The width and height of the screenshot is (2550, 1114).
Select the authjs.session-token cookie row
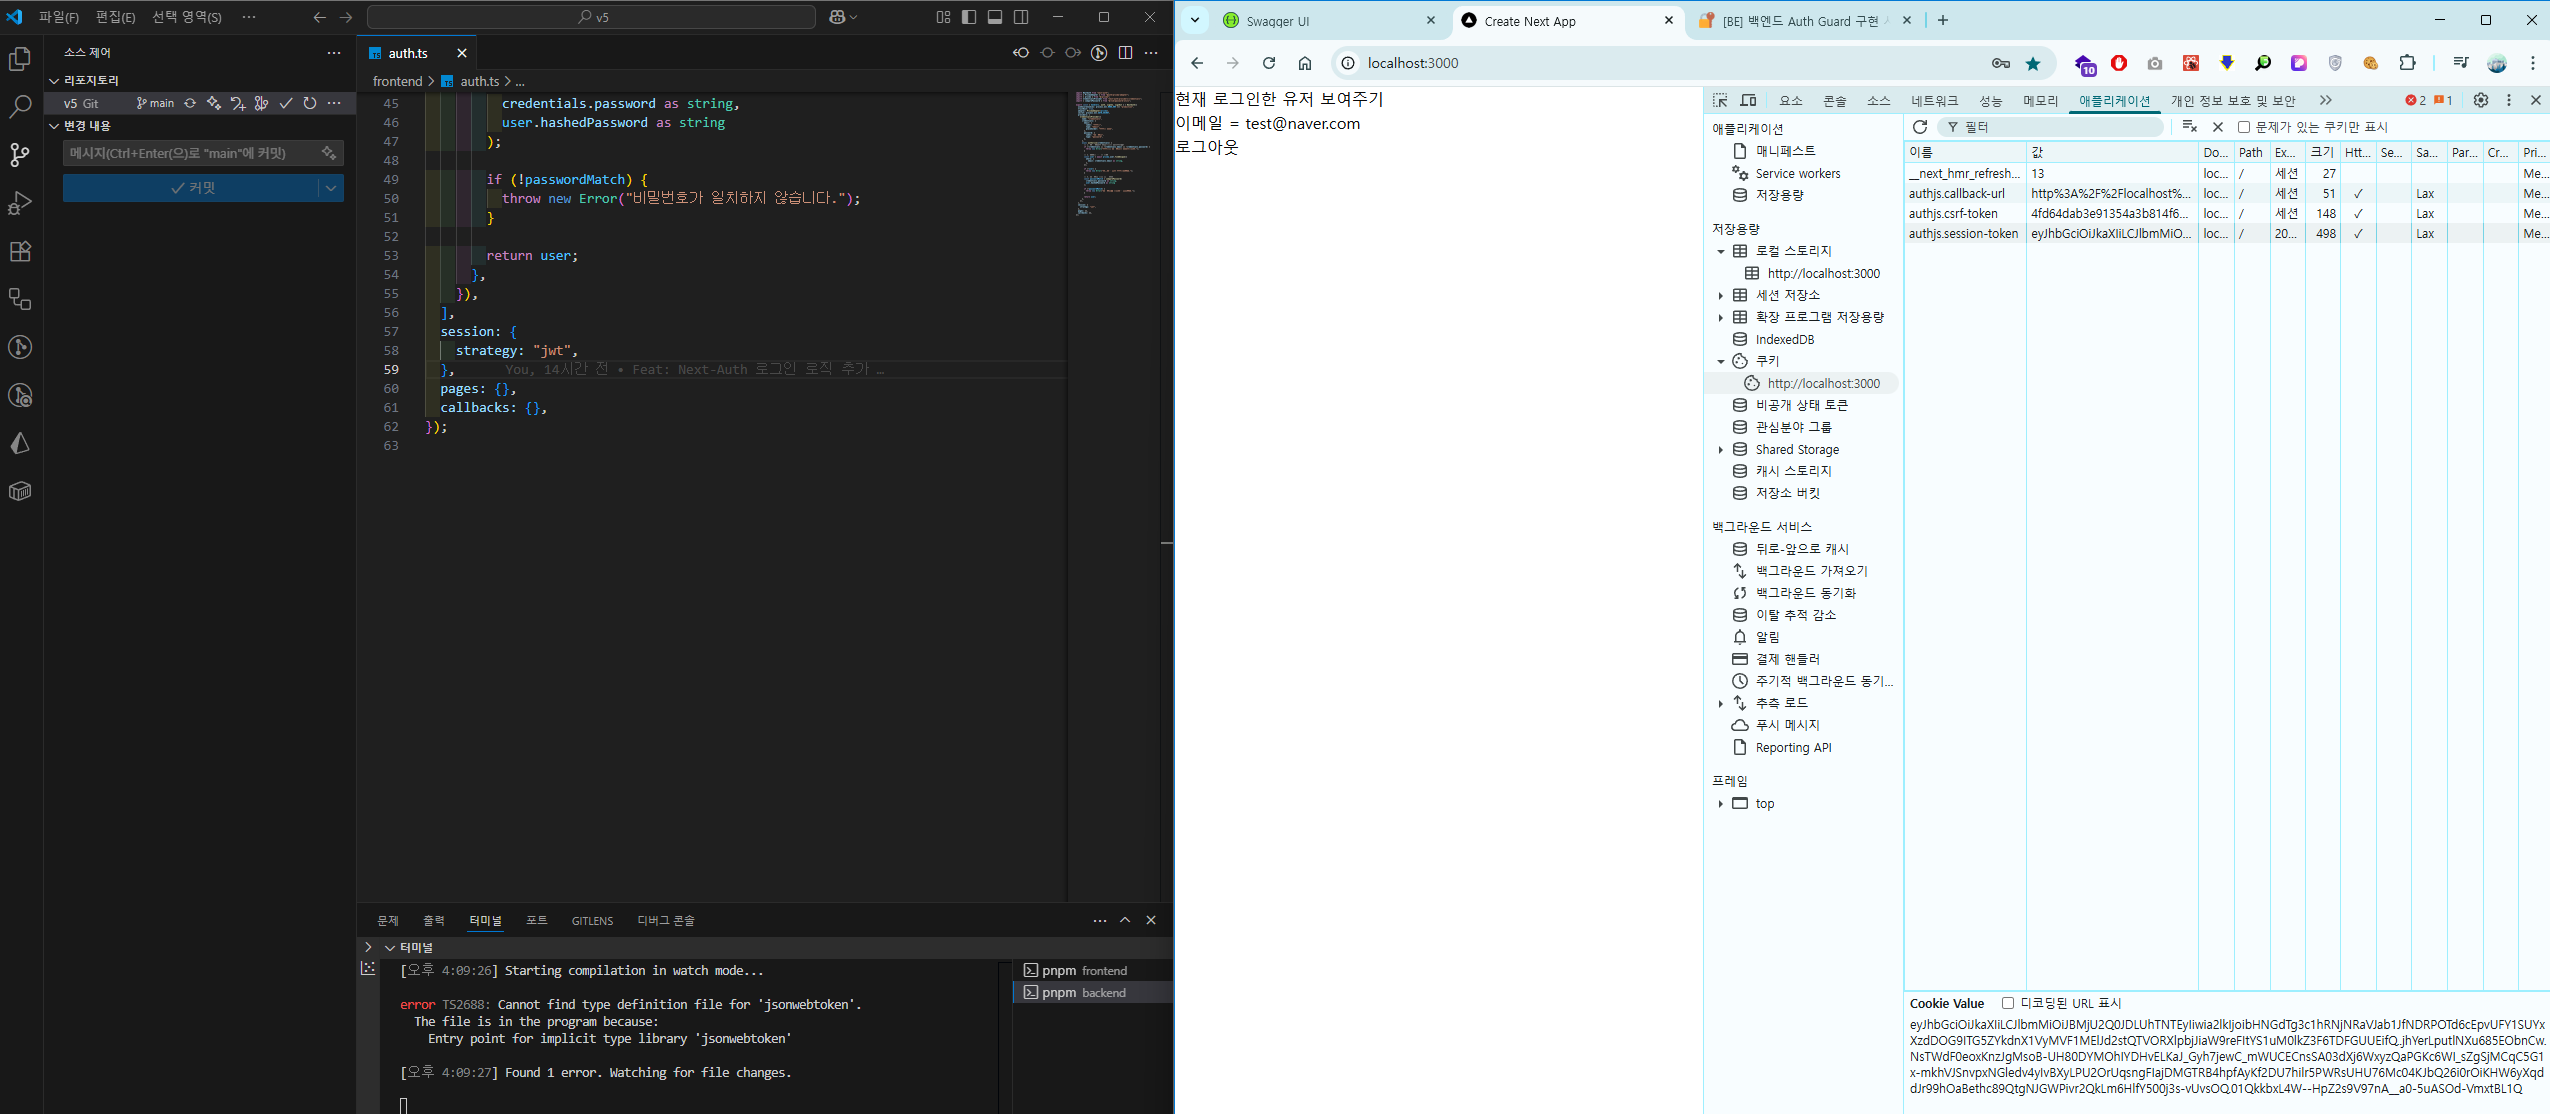point(2227,234)
